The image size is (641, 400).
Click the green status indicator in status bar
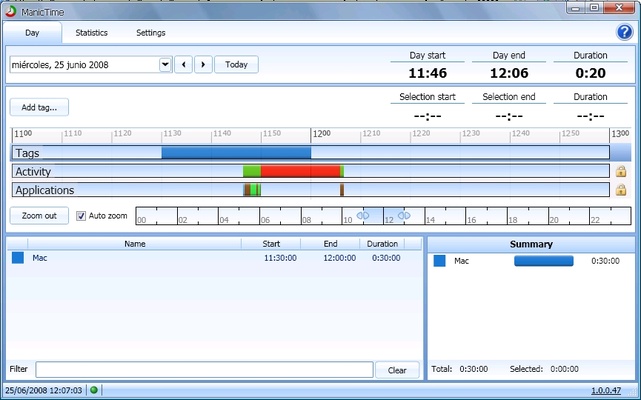pos(94,390)
